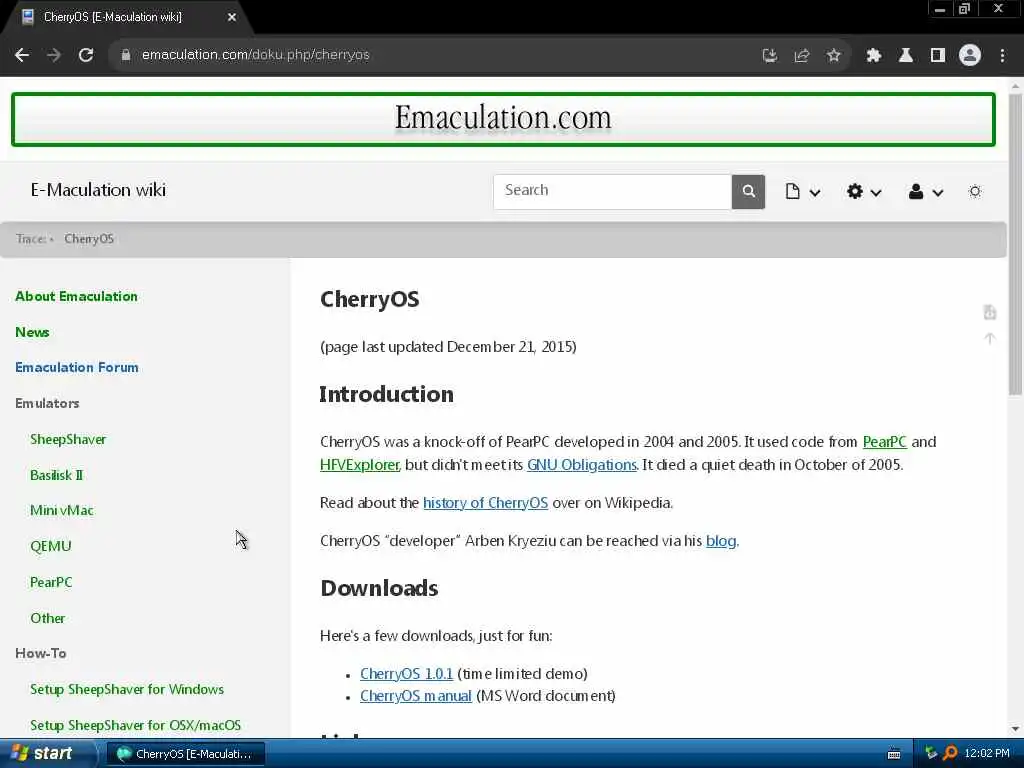
Task: Open the SheepShaver emulator page
Action: point(68,440)
